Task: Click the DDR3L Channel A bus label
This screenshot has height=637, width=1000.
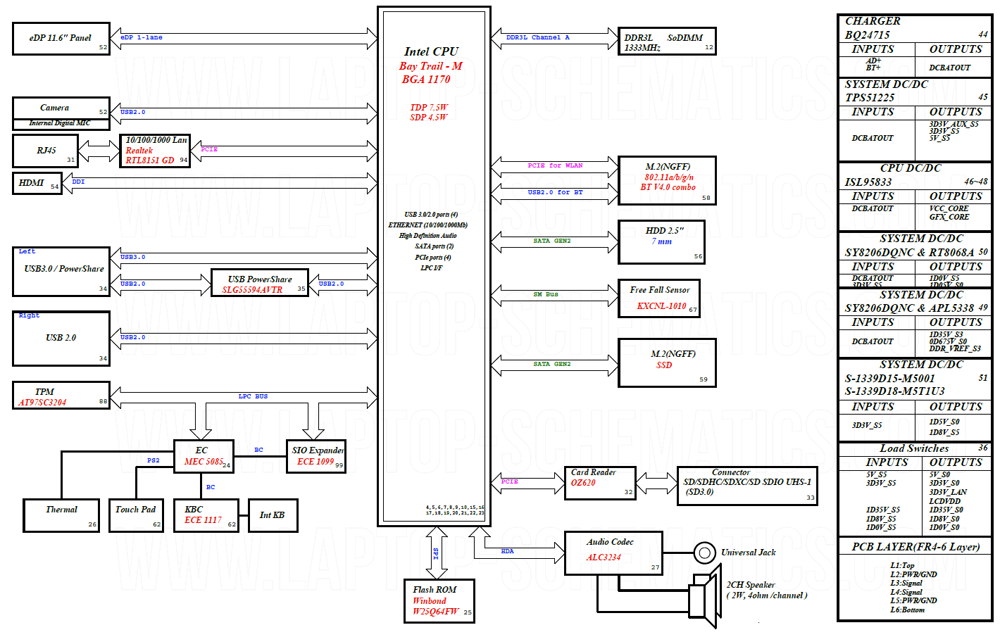Action: (538, 38)
